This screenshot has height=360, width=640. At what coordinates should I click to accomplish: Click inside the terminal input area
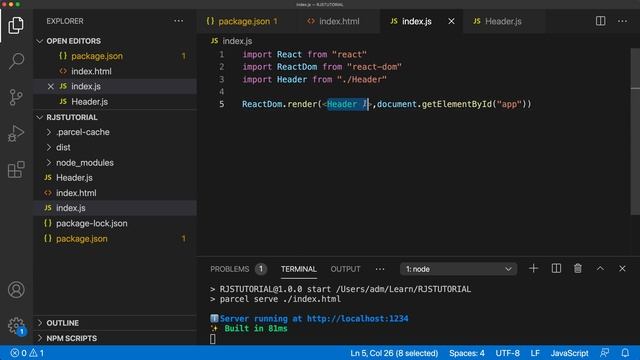[x=213, y=339]
